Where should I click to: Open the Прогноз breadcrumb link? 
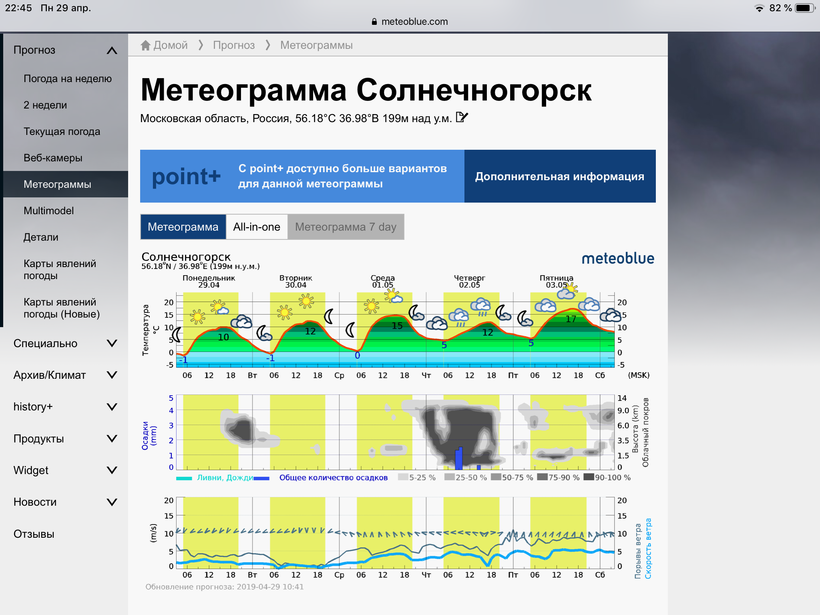coord(232,45)
